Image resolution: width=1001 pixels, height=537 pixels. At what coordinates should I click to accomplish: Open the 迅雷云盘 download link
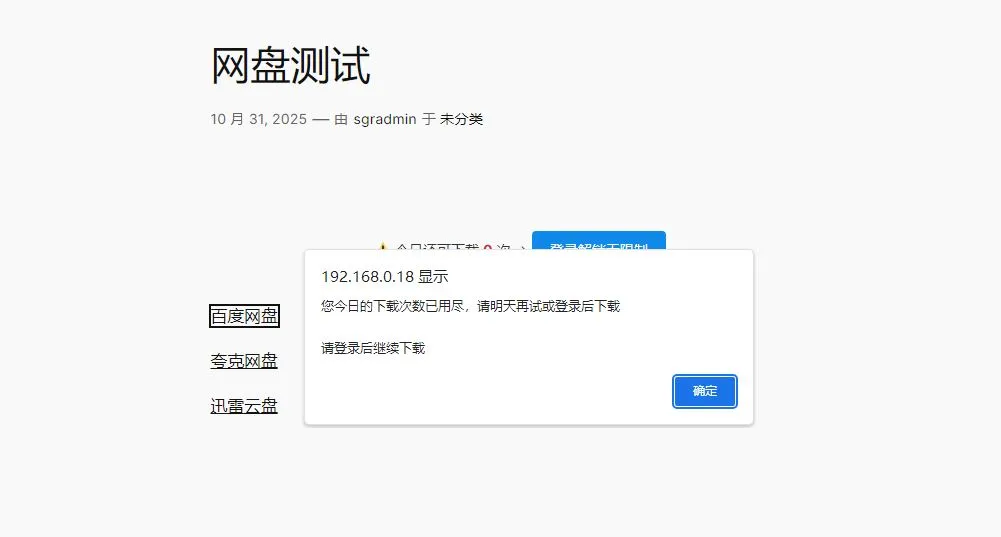pos(244,405)
